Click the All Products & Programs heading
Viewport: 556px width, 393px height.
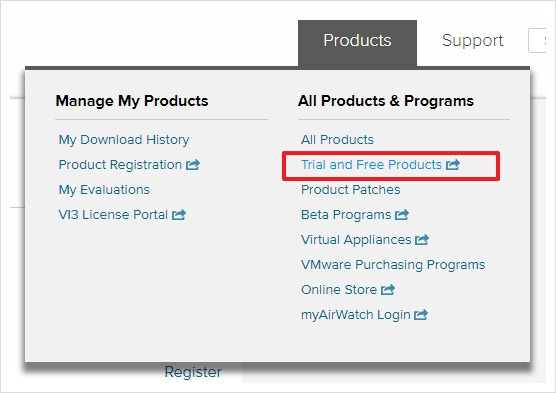click(x=386, y=101)
